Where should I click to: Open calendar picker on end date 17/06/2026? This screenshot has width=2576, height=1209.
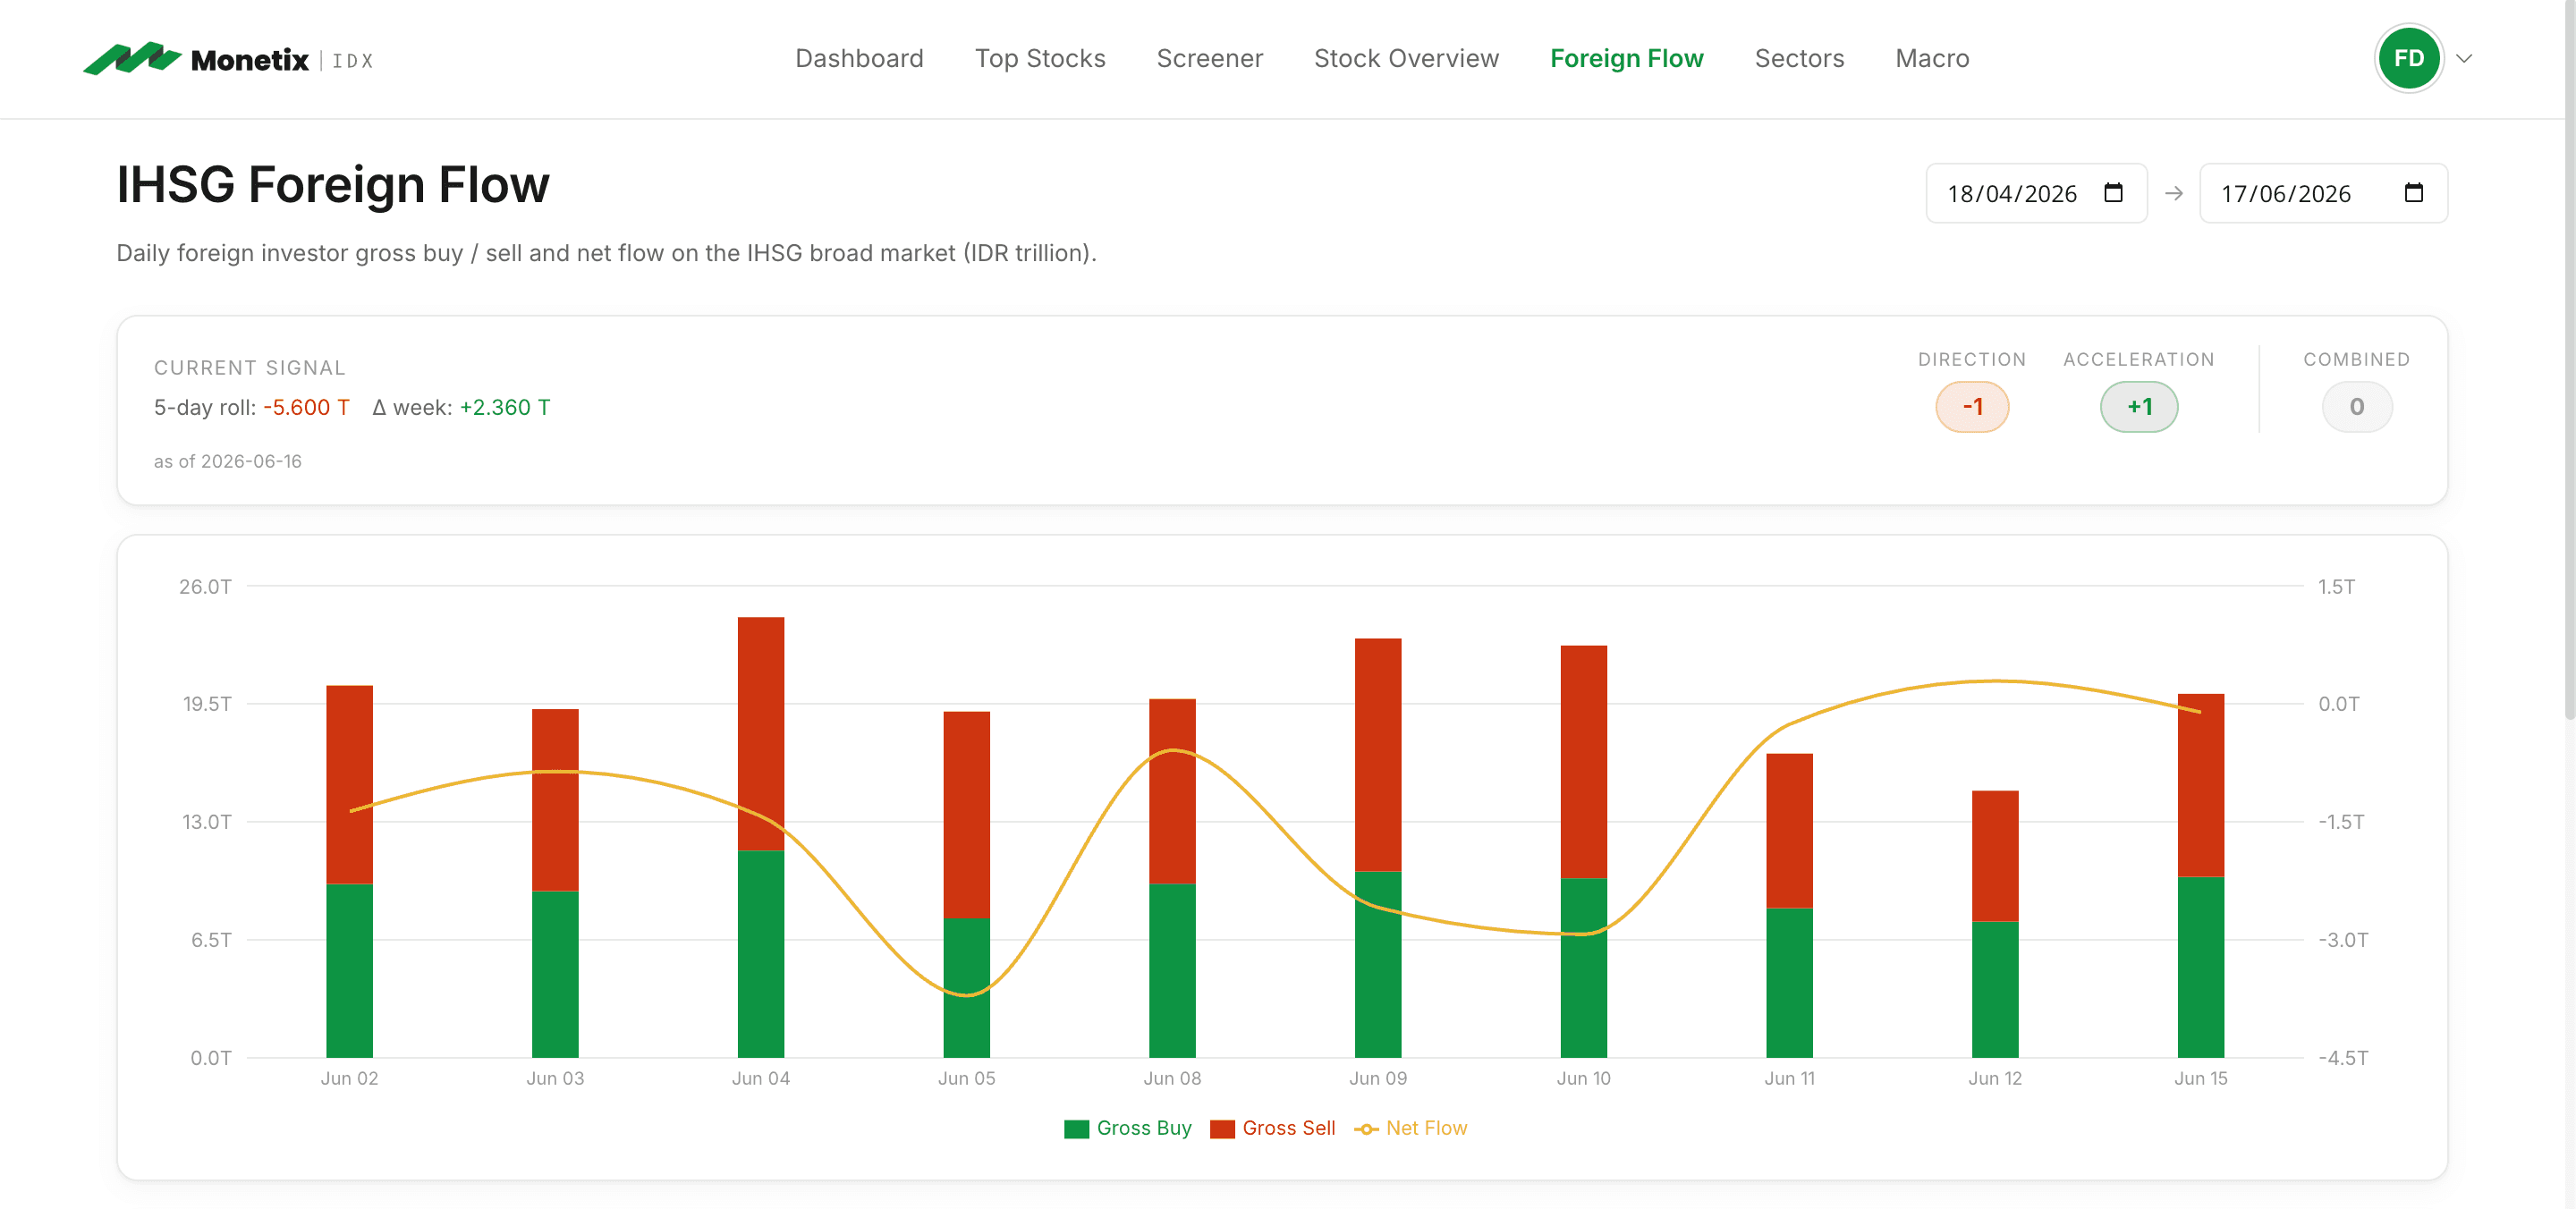pos(2413,192)
